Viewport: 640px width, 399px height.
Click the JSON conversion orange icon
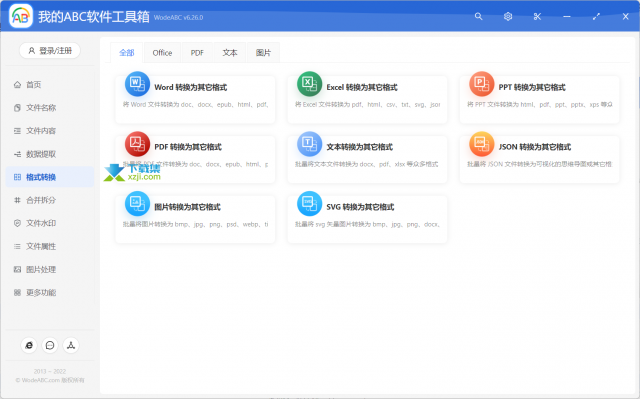coord(482,144)
